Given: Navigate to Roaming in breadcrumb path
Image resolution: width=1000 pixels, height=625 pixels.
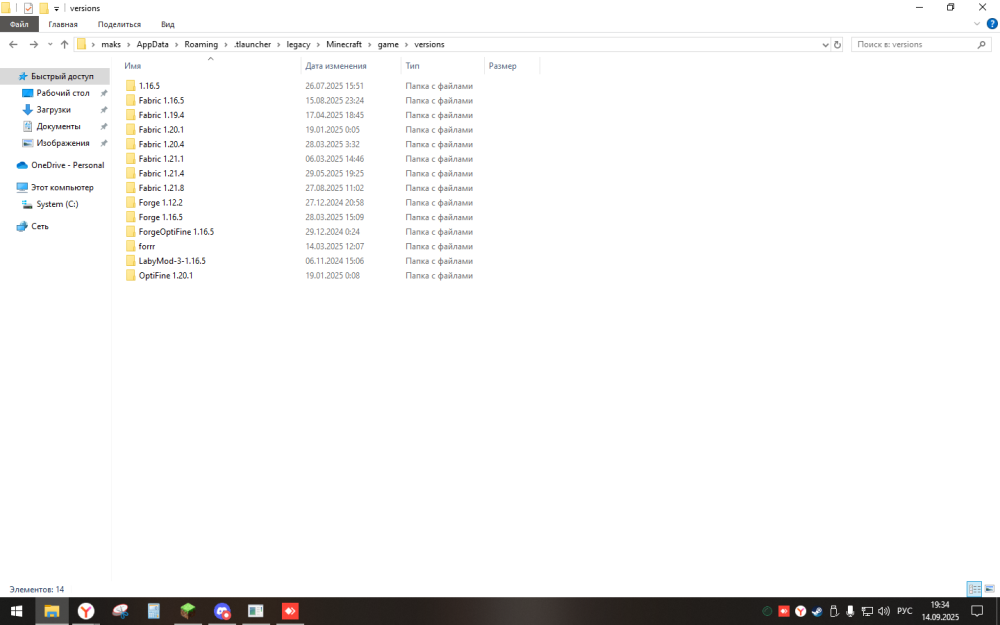Looking at the screenshot, I should pos(201,45).
